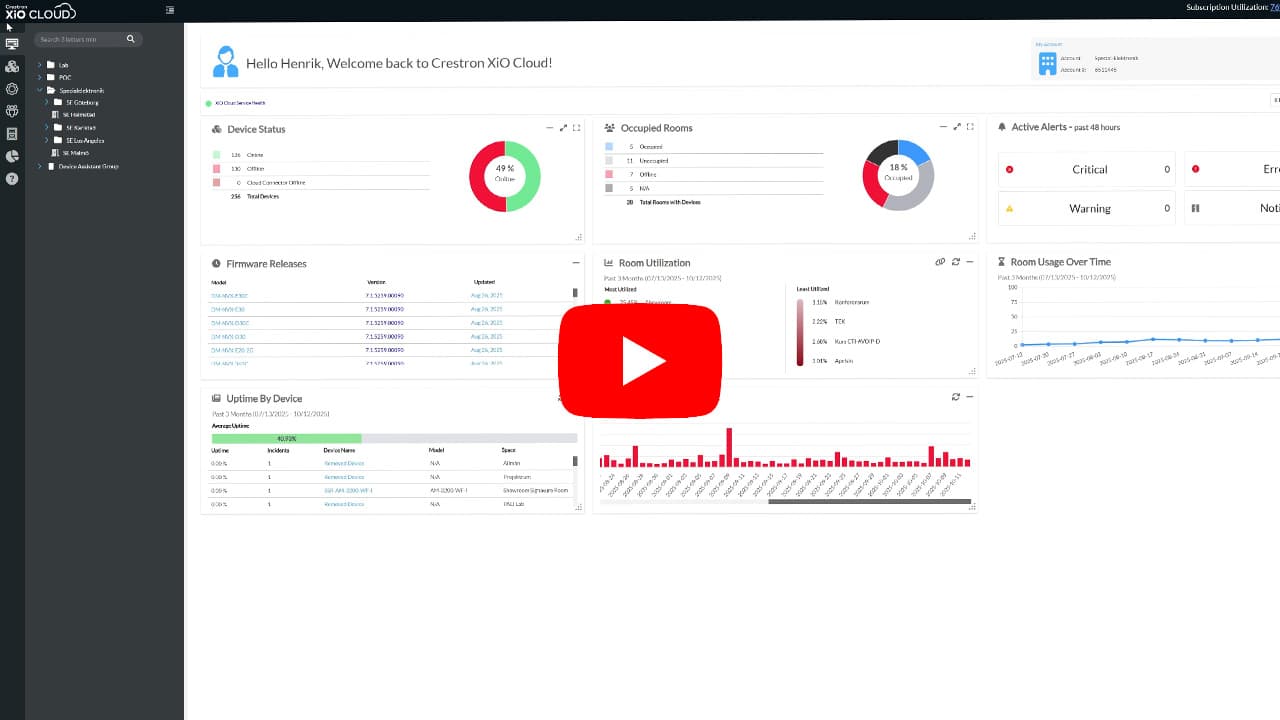Play the video with the red YouTube button

coord(639,360)
